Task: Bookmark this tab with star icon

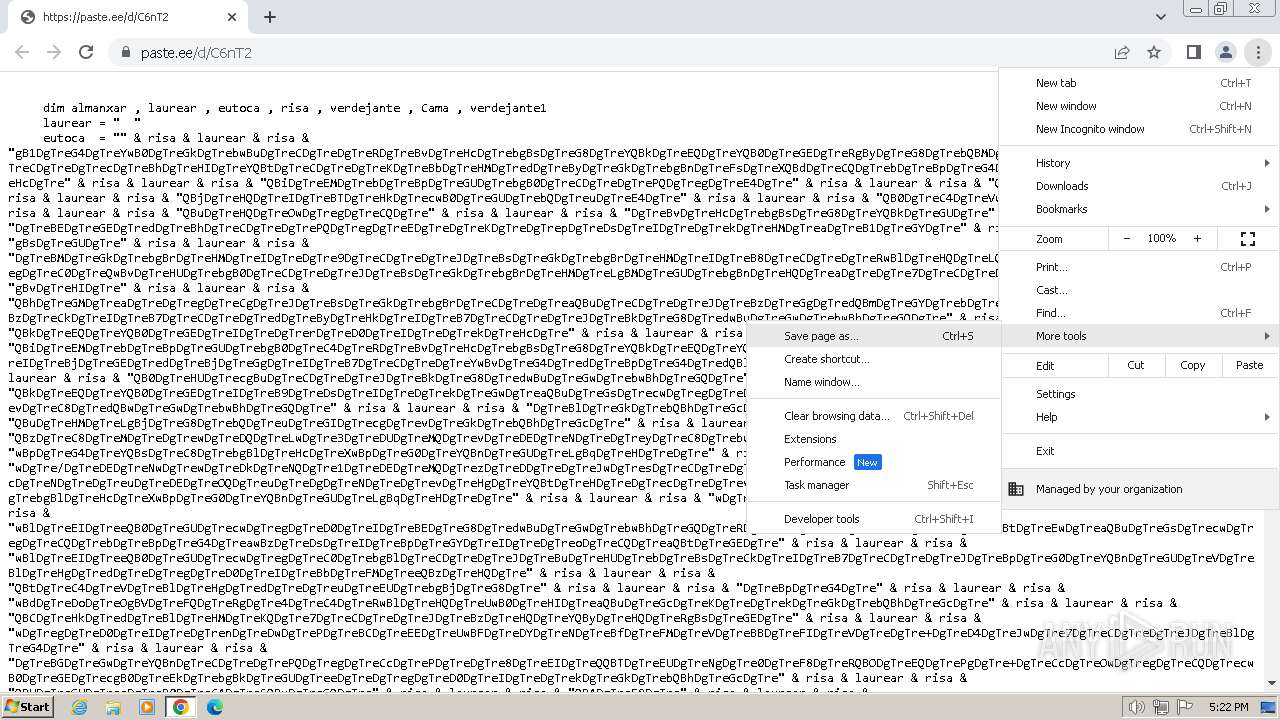Action: point(1154,52)
